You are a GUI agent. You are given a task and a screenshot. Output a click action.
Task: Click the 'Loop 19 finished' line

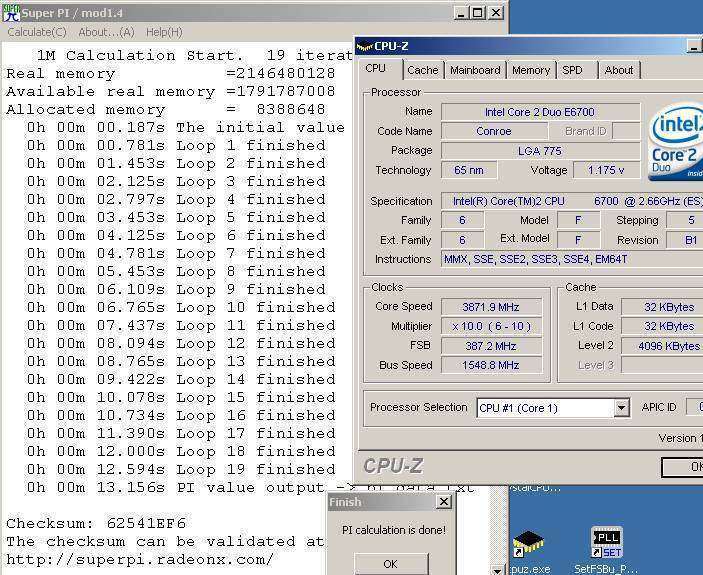(x=181, y=469)
